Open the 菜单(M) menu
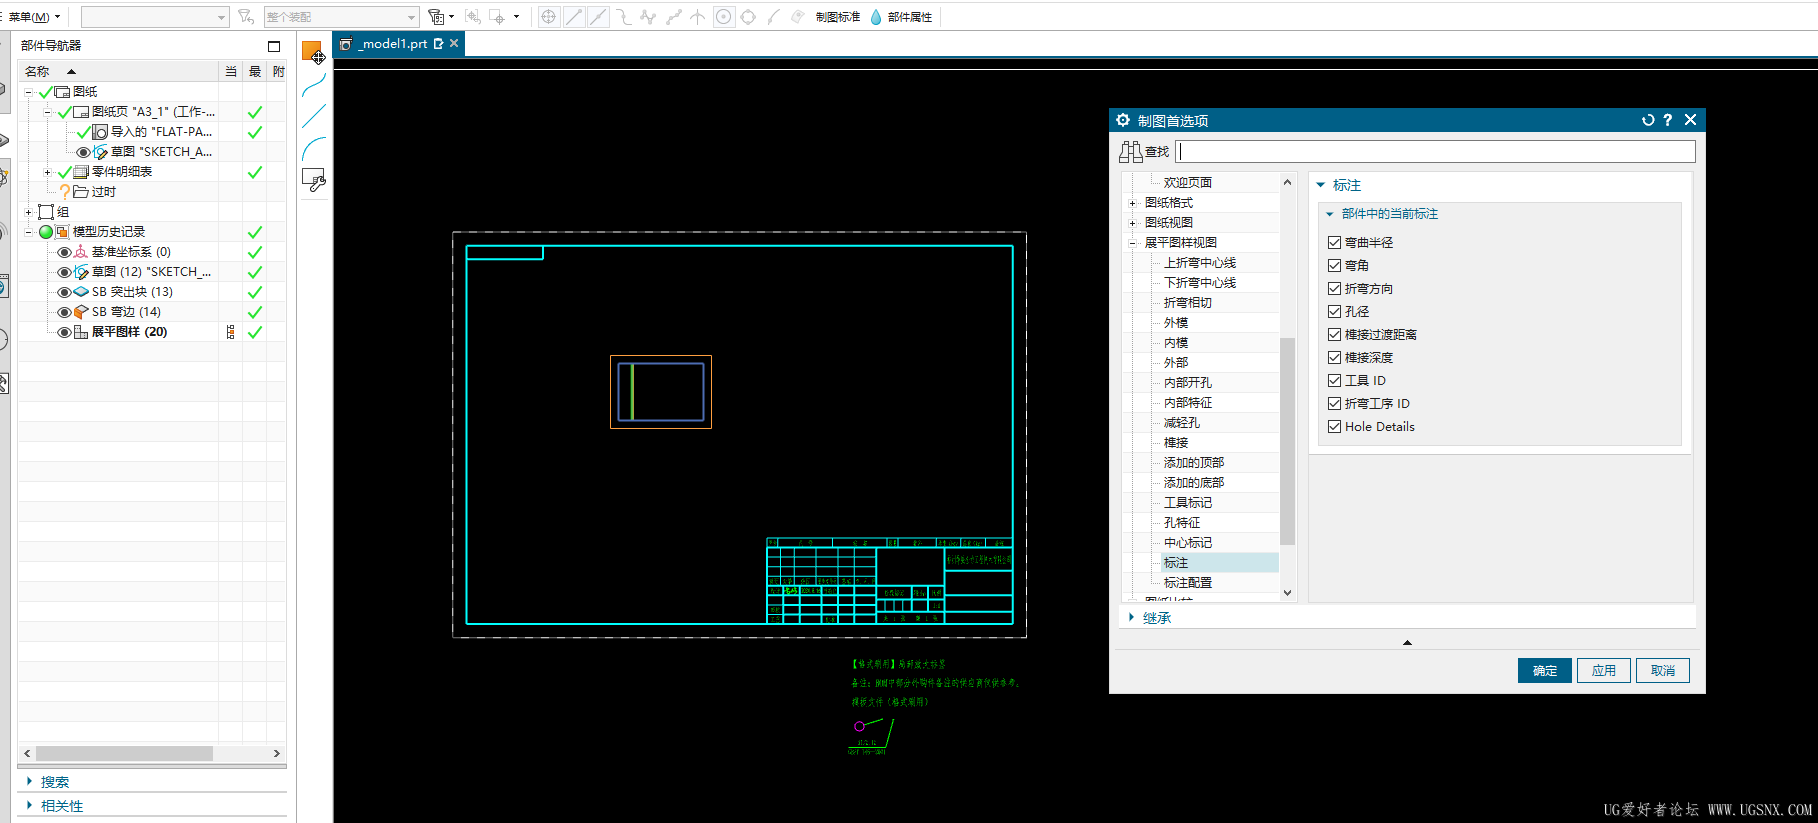The image size is (1818, 823). (x=34, y=17)
